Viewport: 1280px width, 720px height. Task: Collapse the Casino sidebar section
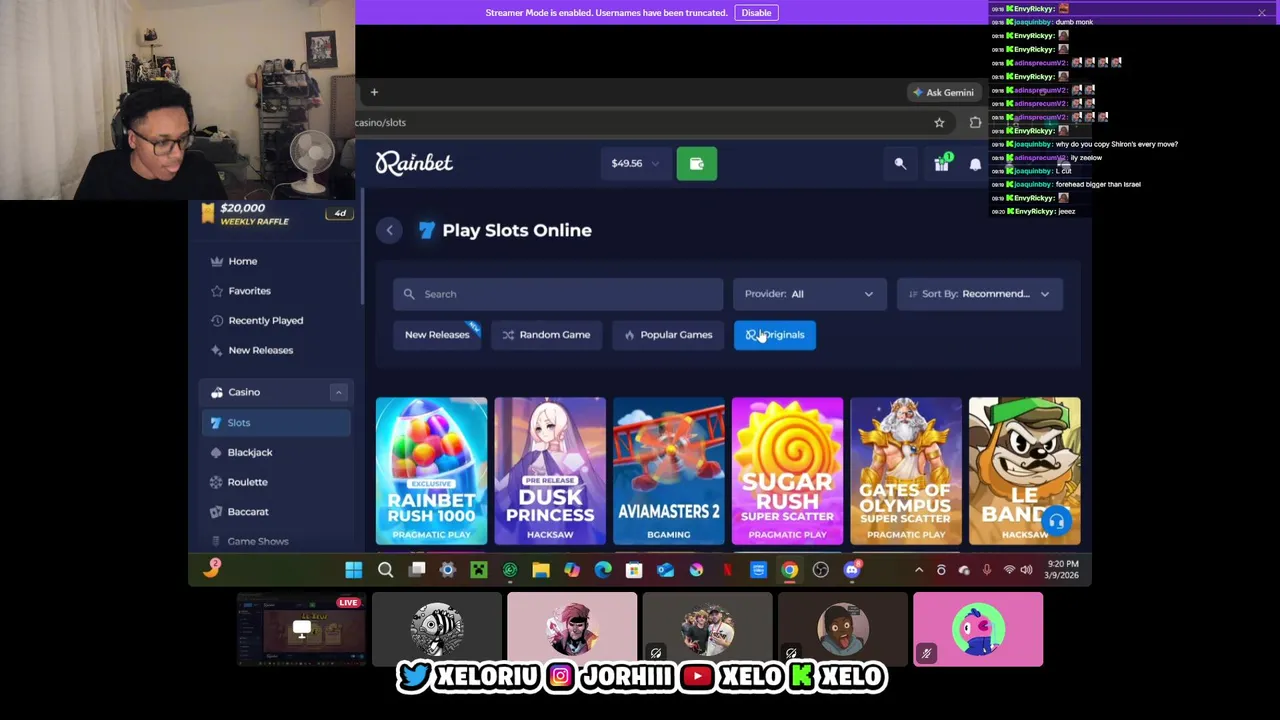[338, 392]
